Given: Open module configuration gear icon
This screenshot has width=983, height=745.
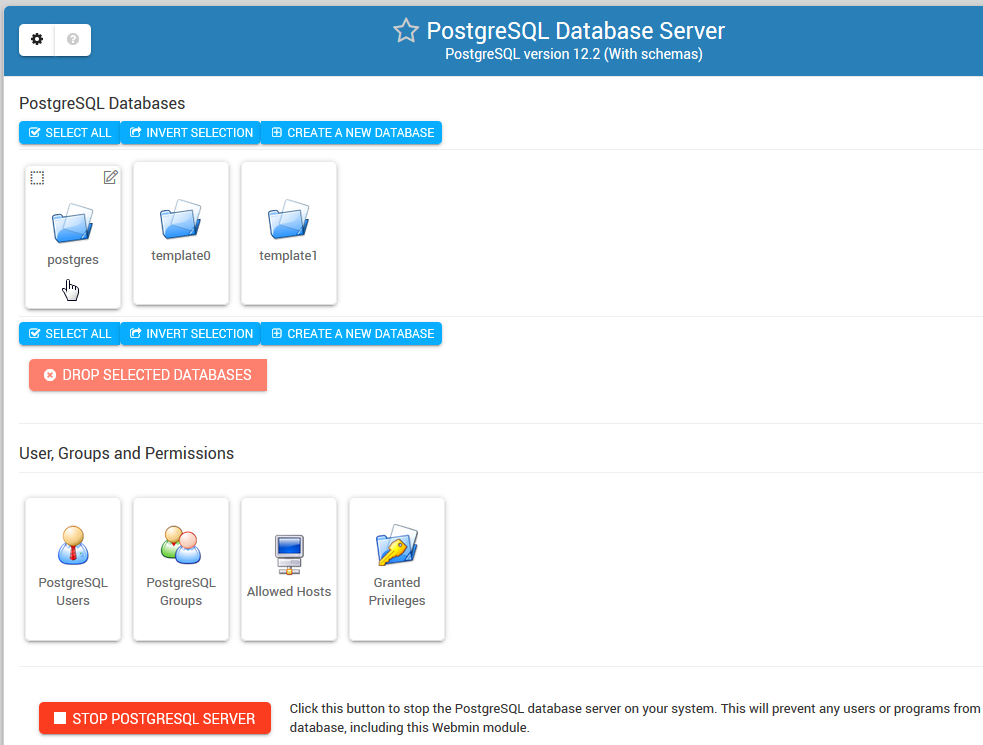Looking at the screenshot, I should pyautogui.click(x=37, y=40).
